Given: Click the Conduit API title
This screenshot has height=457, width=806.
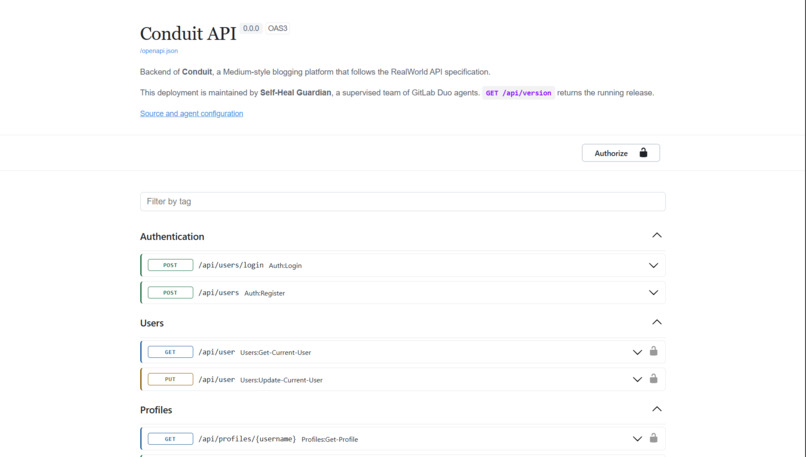Looking at the screenshot, I should [188, 33].
